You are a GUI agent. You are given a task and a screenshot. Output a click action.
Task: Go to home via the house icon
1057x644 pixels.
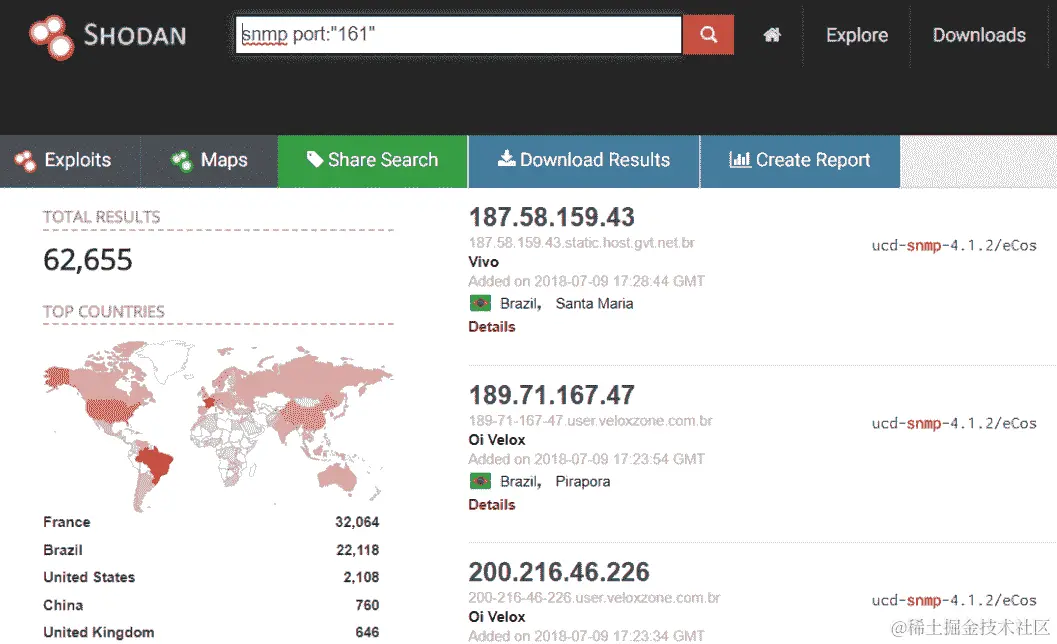pos(772,35)
